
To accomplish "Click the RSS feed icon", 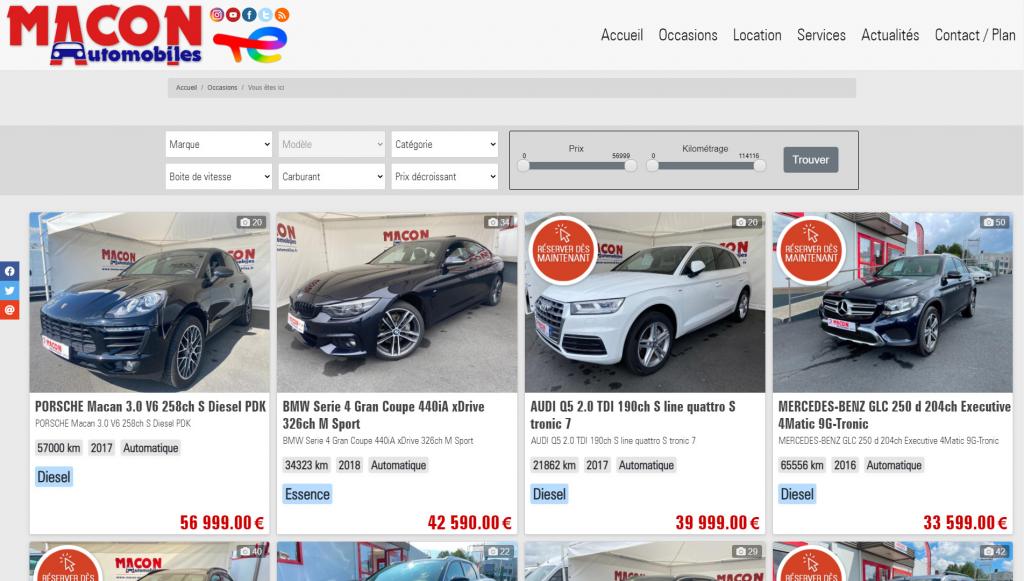I will click(283, 14).
